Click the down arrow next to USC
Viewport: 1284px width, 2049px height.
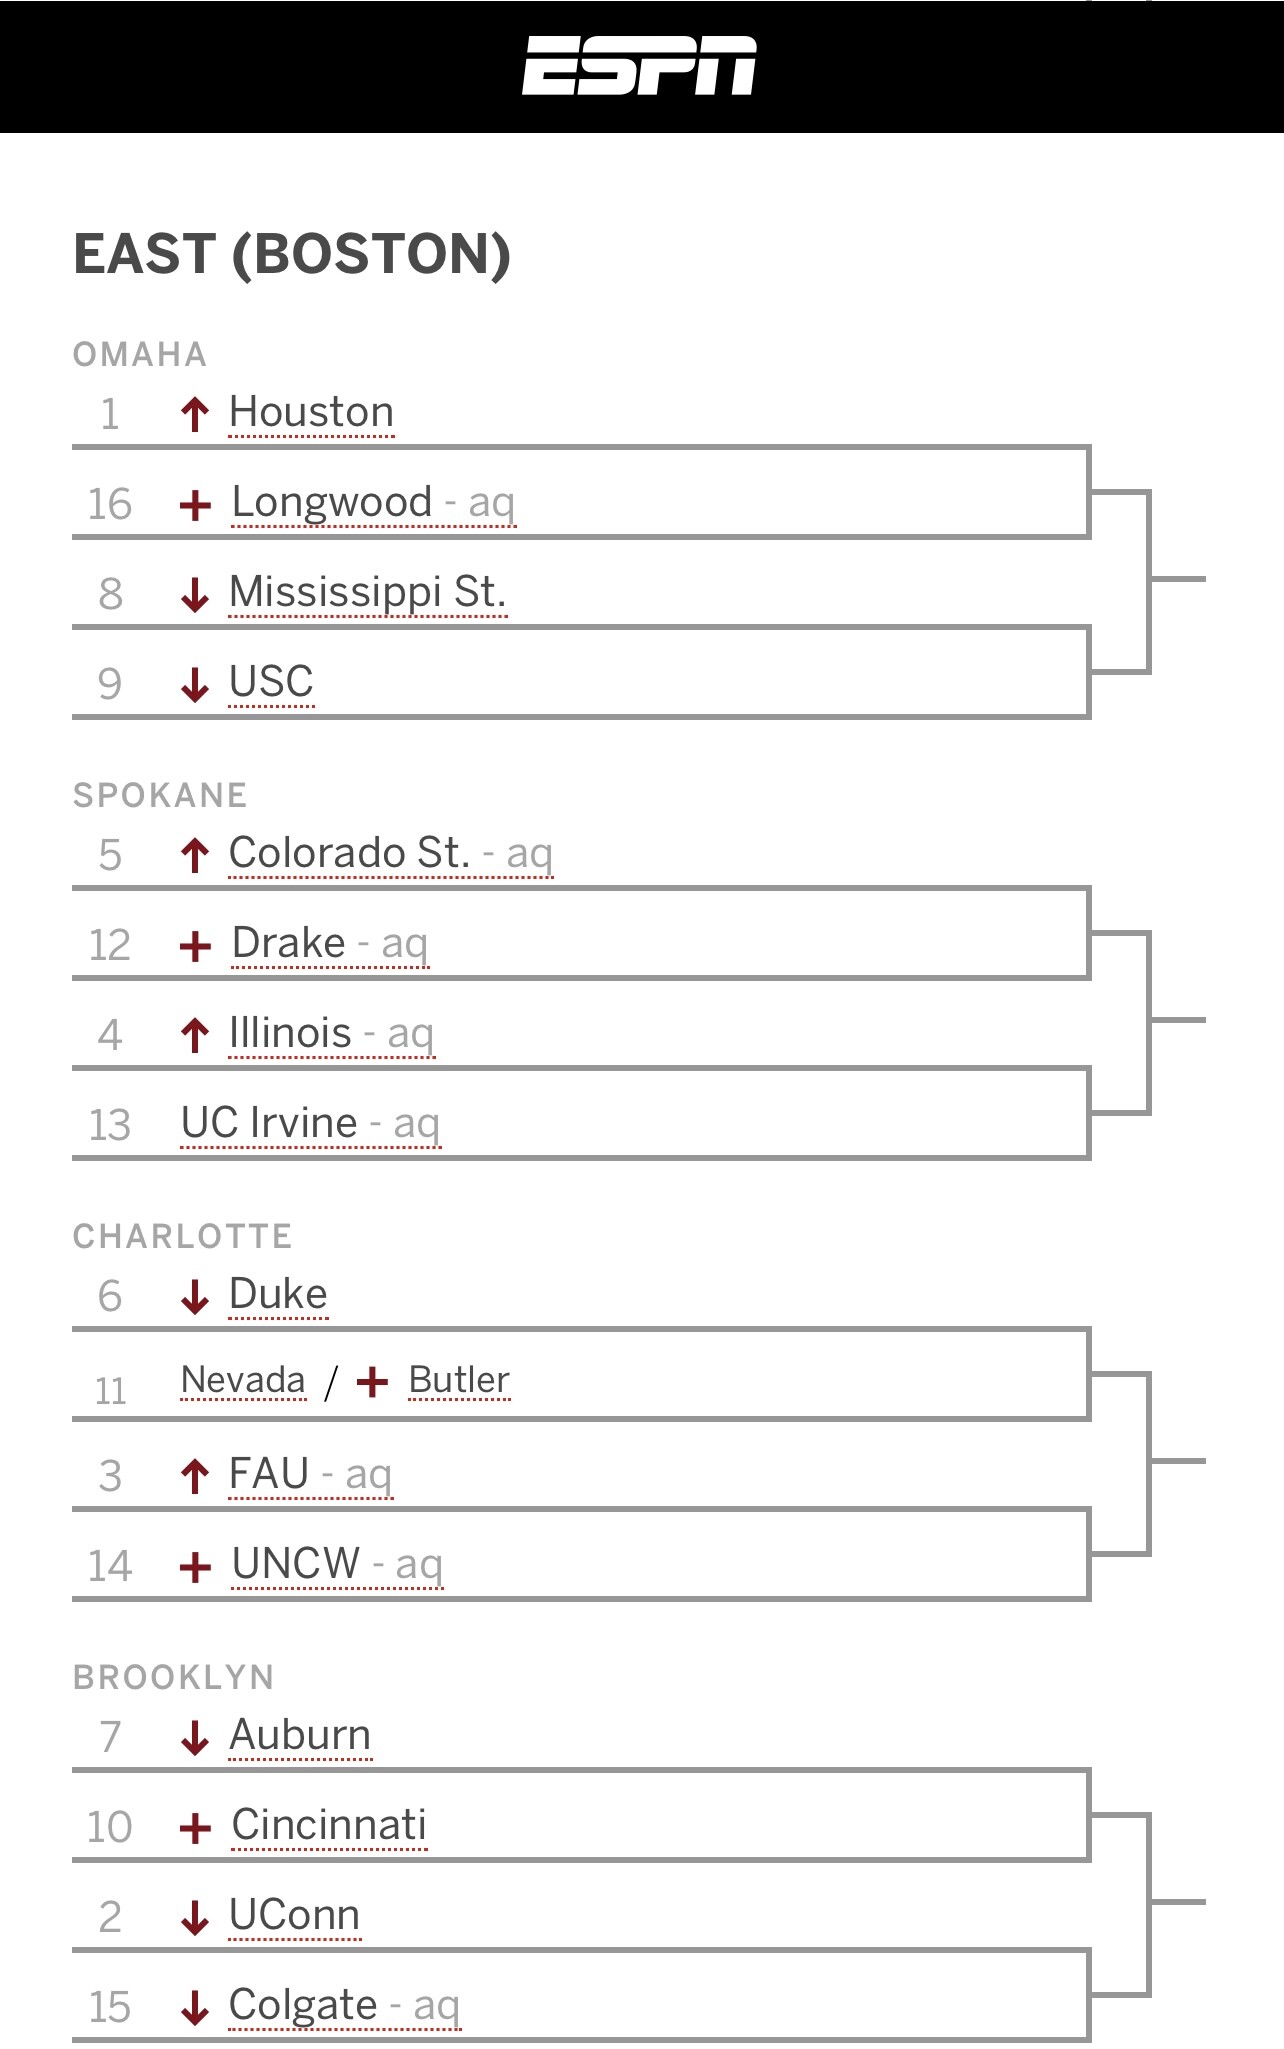195,684
